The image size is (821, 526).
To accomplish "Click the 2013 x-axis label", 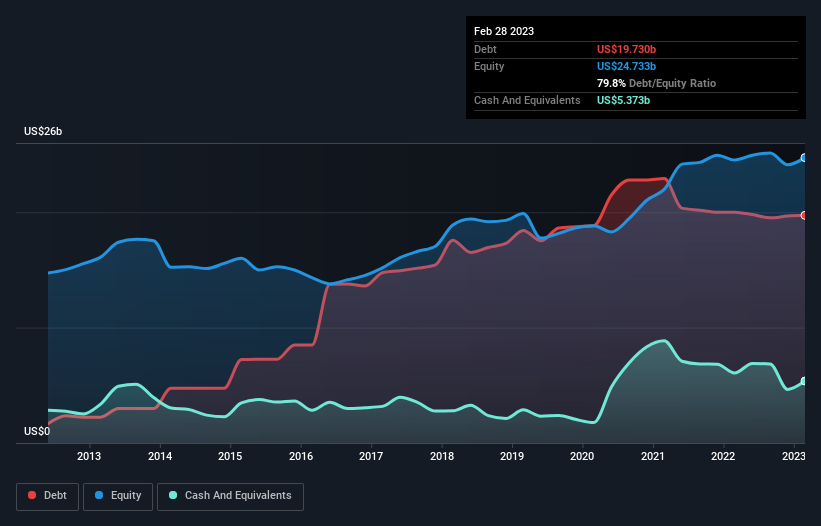I will point(89,456).
